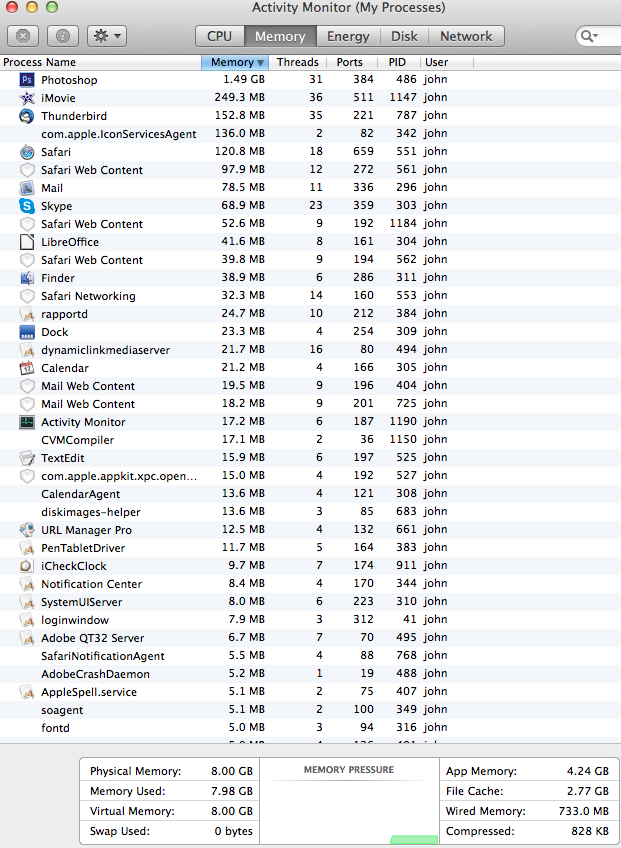Select the soagent process row
This screenshot has height=848, width=621.
point(310,710)
